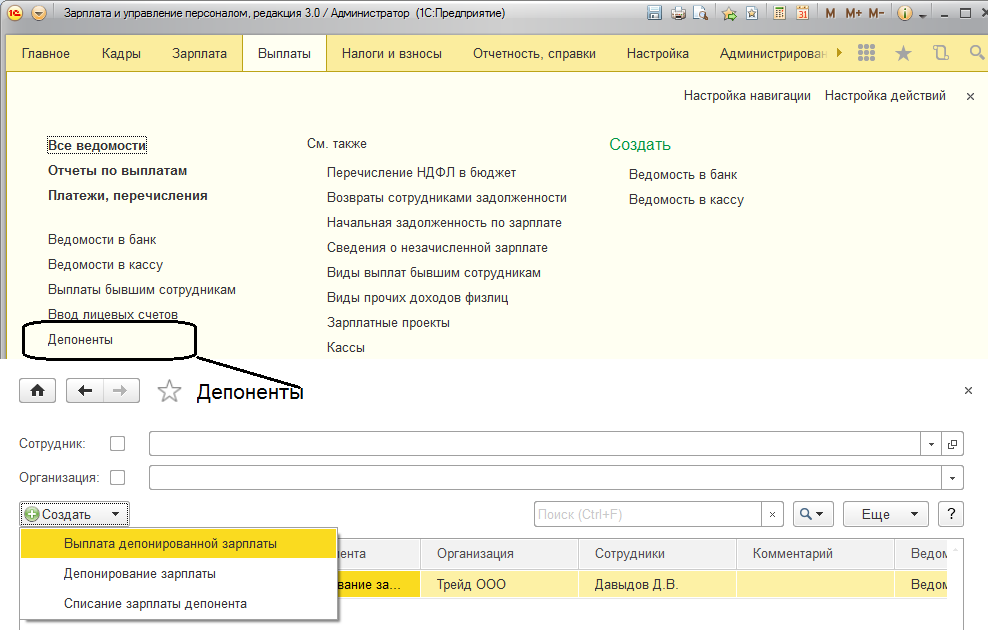Open the functions menu grid icon
The width and height of the screenshot is (988, 630).
tap(867, 53)
